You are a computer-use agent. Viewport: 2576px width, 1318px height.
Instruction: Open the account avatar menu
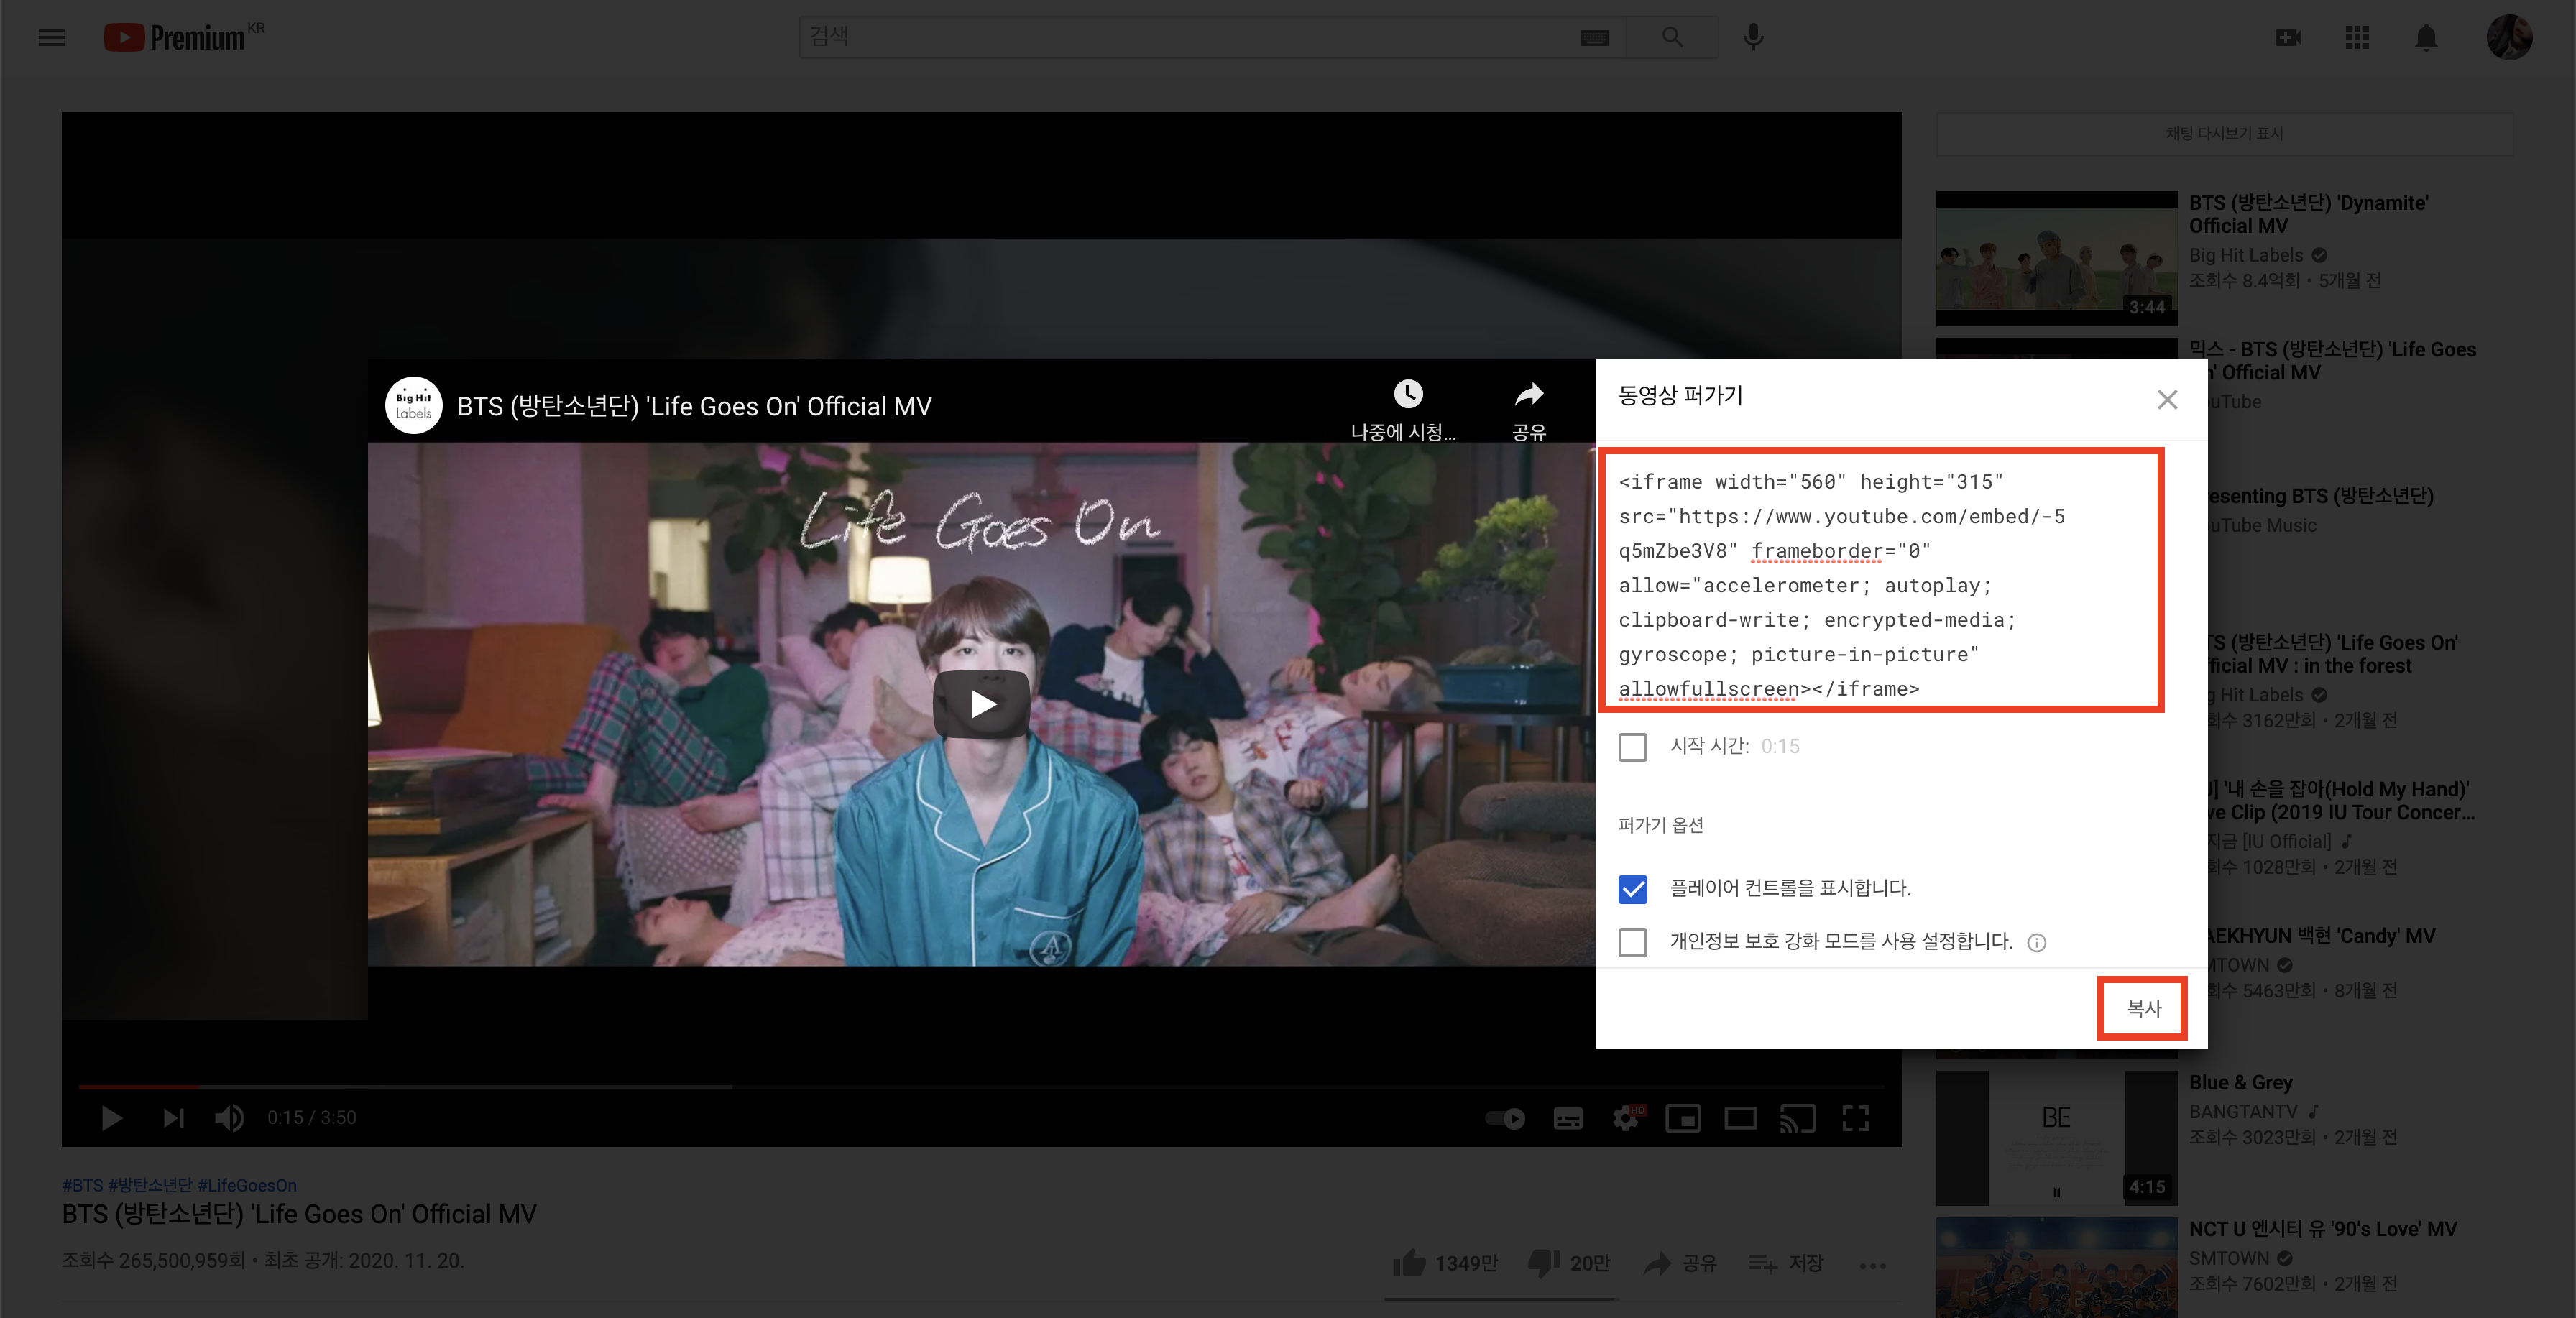click(x=2509, y=38)
